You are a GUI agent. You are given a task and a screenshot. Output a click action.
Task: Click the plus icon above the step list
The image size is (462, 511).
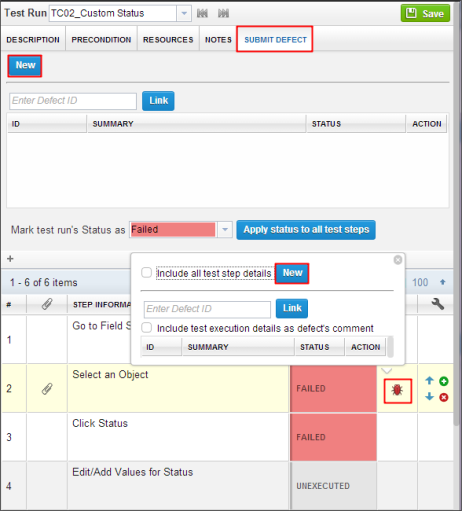tap(10, 259)
